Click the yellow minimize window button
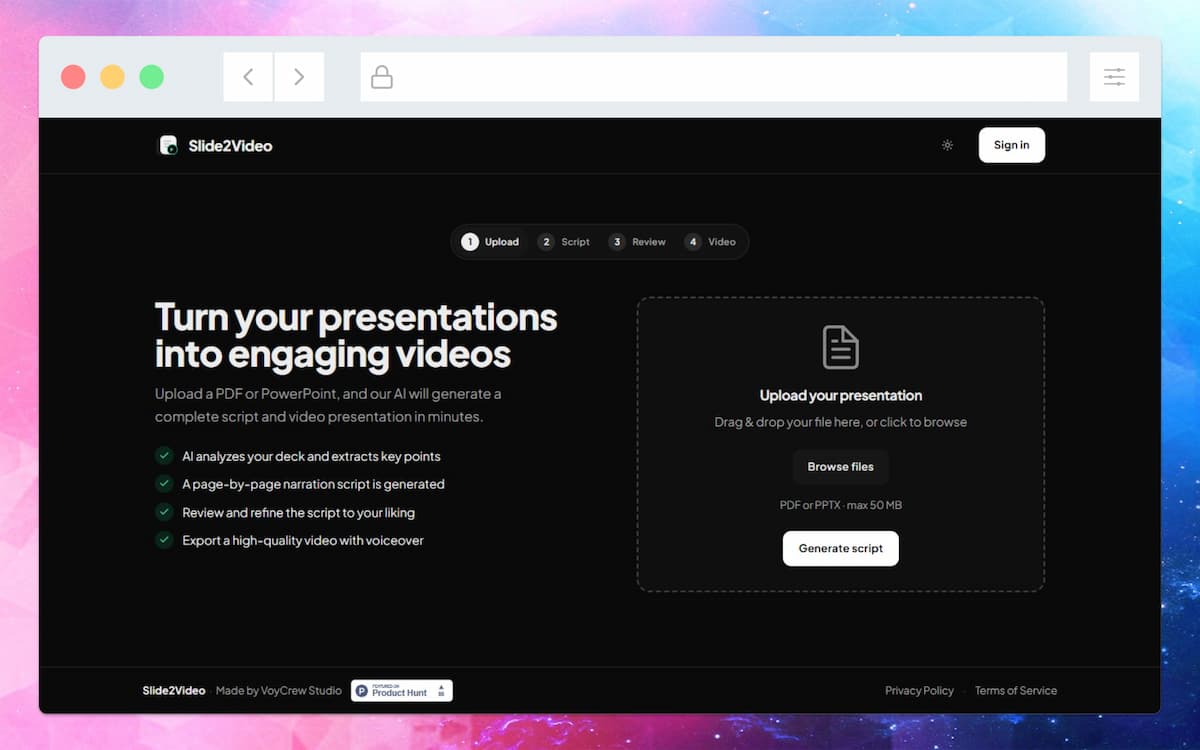The height and width of the screenshot is (750, 1200). [x=112, y=77]
